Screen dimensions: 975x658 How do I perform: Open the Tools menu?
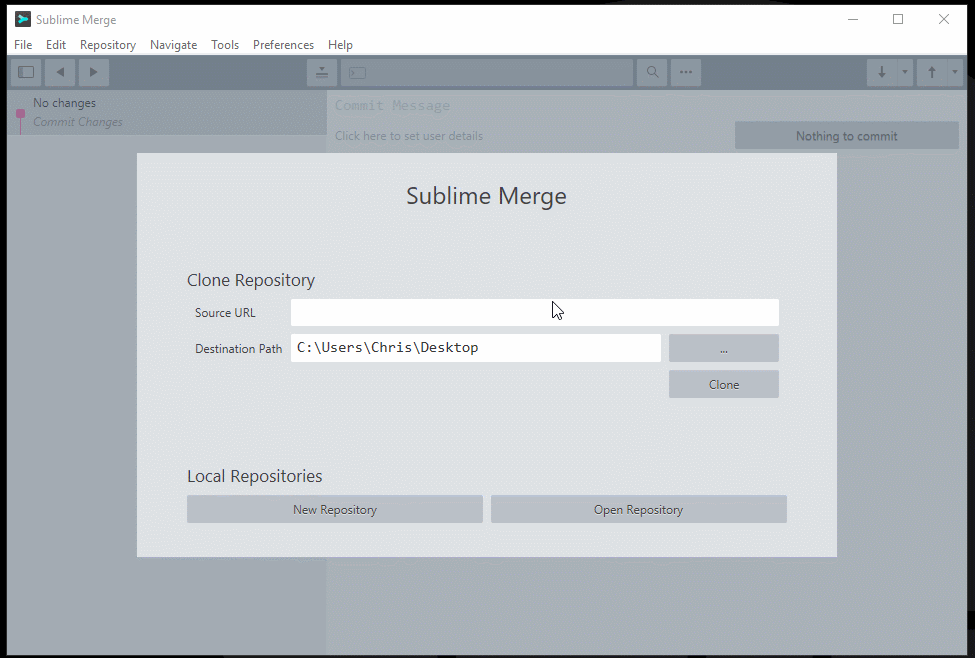(x=225, y=45)
